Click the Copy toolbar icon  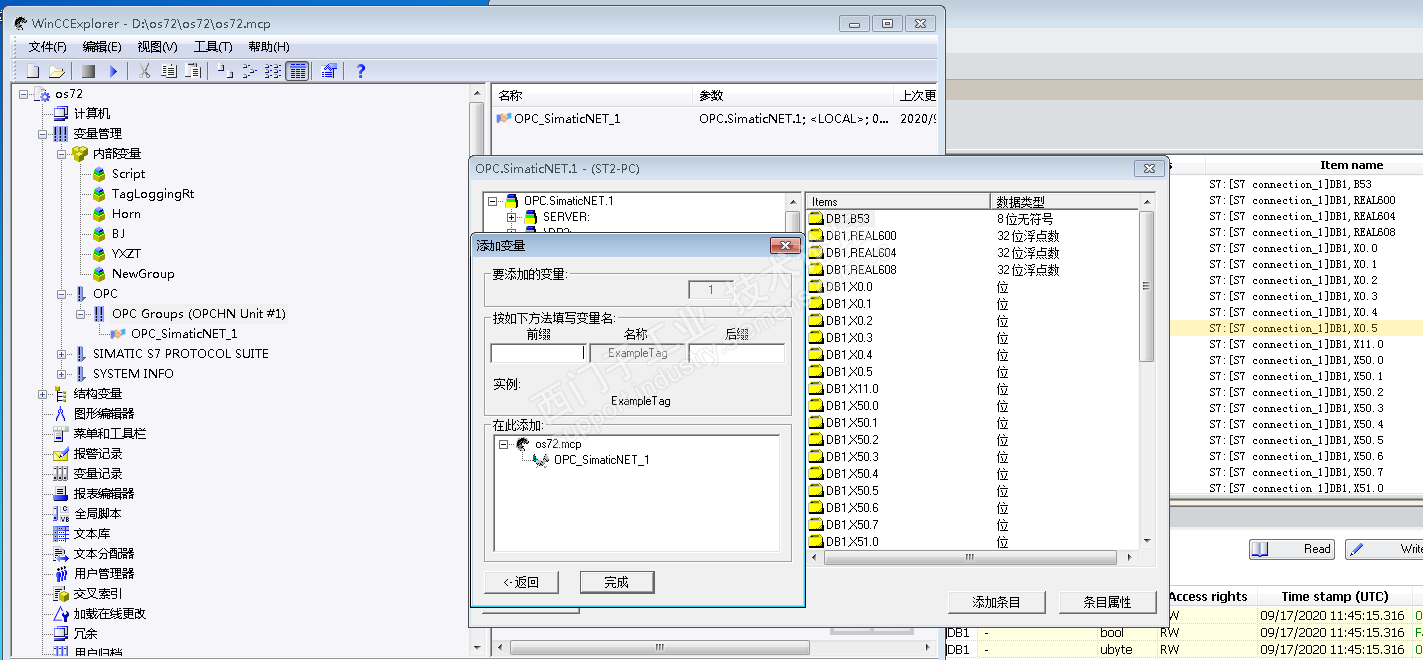click(x=169, y=71)
